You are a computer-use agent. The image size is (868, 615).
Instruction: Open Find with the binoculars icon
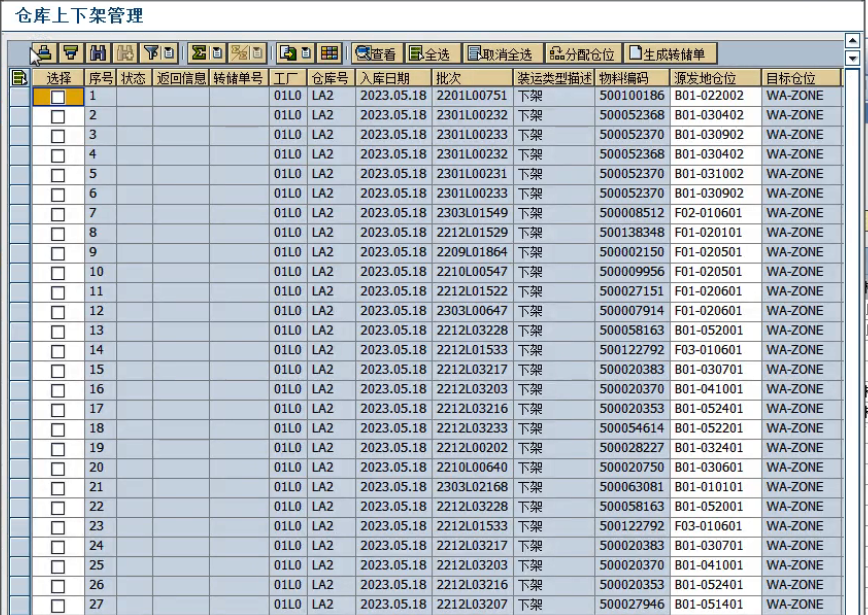pos(99,54)
